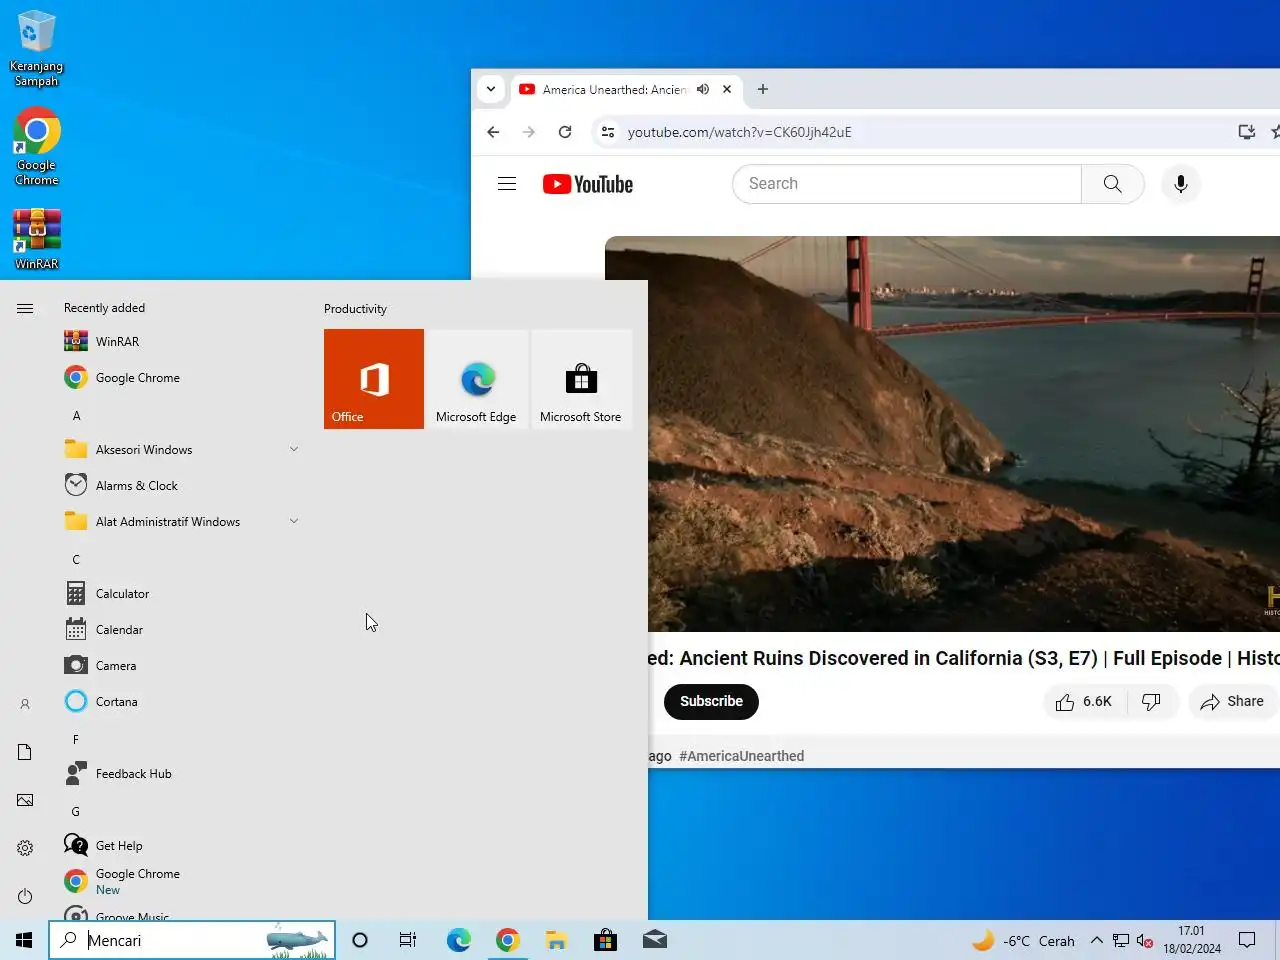Viewport: 1280px width, 960px height.
Task: Open Documents icon in Start sidebar
Action: (x=25, y=752)
